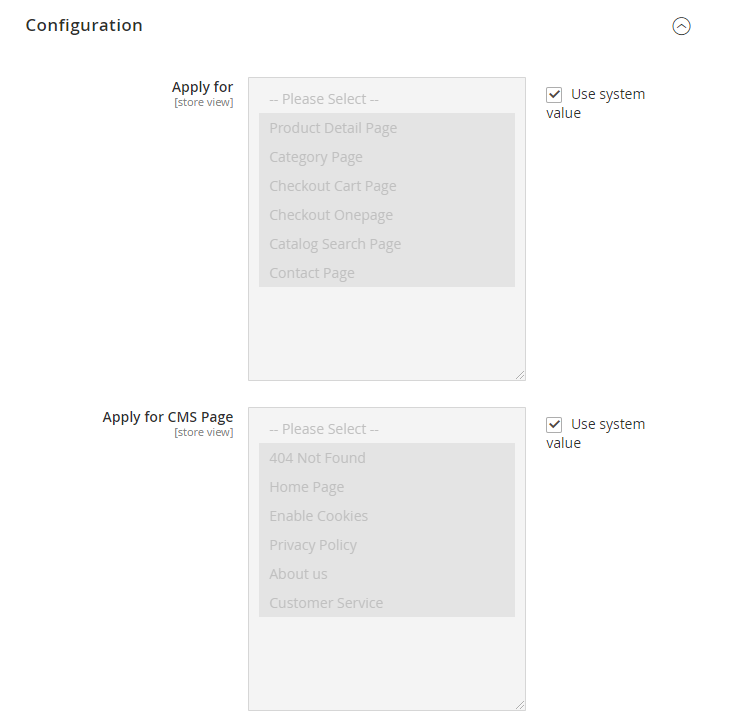The image size is (732, 728).
Task: Click resize handle of Apply for list
Action: point(520,375)
